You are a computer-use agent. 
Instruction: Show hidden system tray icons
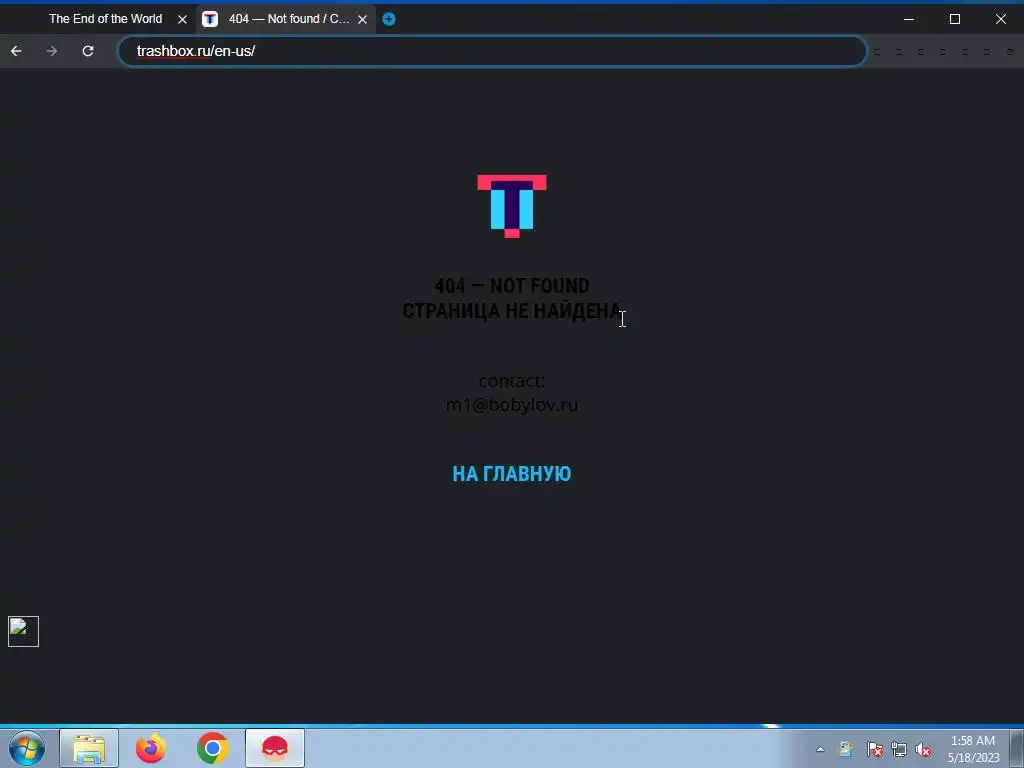pos(820,749)
